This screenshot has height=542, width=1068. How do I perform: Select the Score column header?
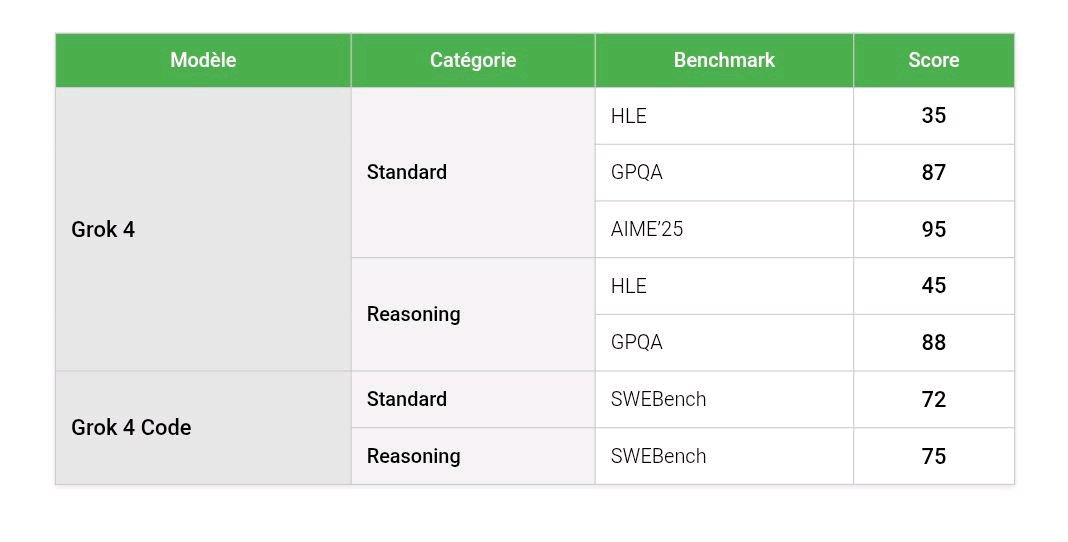[933, 60]
